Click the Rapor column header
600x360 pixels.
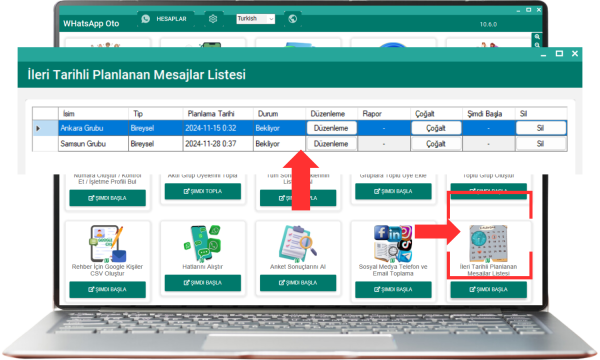point(384,114)
